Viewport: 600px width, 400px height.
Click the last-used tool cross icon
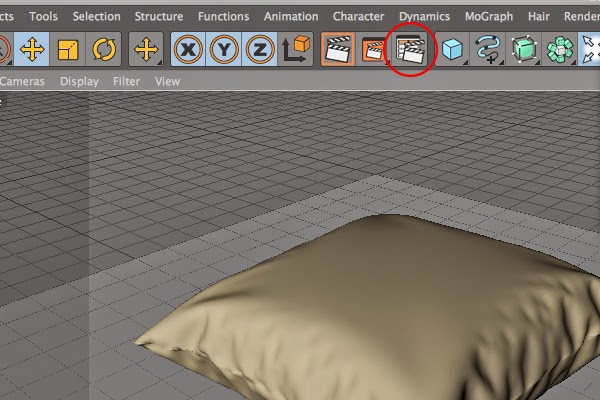point(146,49)
